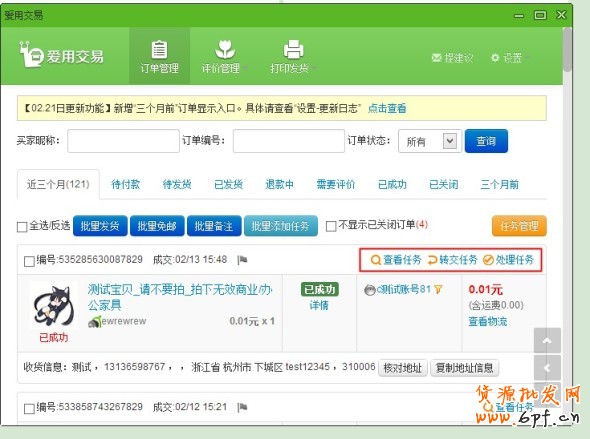Click the shop icon beside ewrewrew

(95, 322)
